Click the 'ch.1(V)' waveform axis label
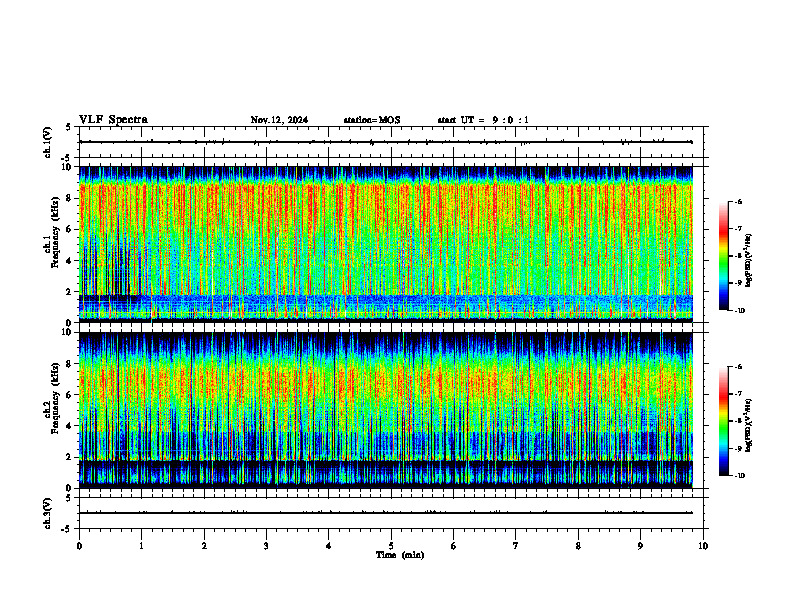 [x=48, y=142]
